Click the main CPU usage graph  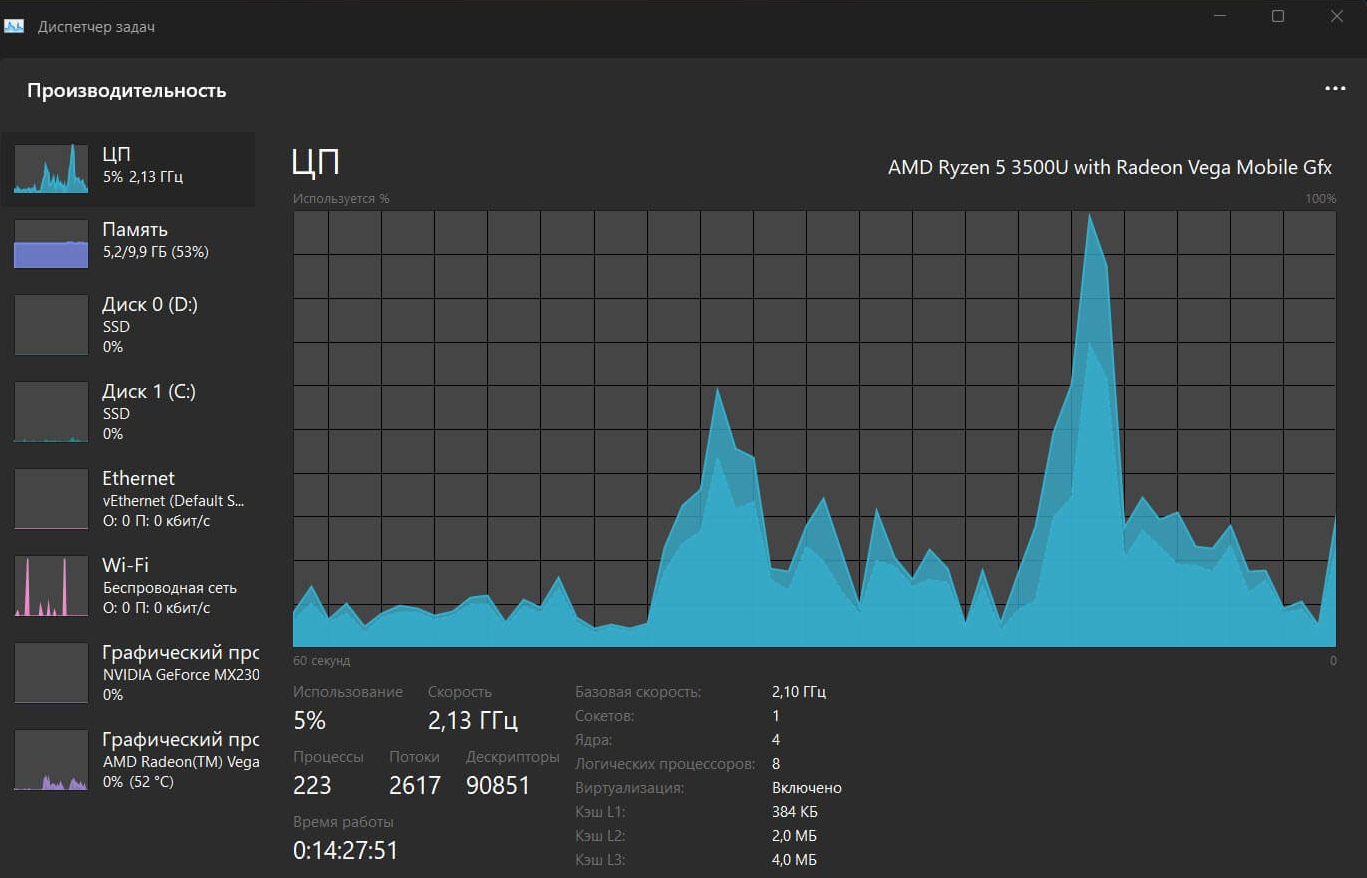pos(814,429)
